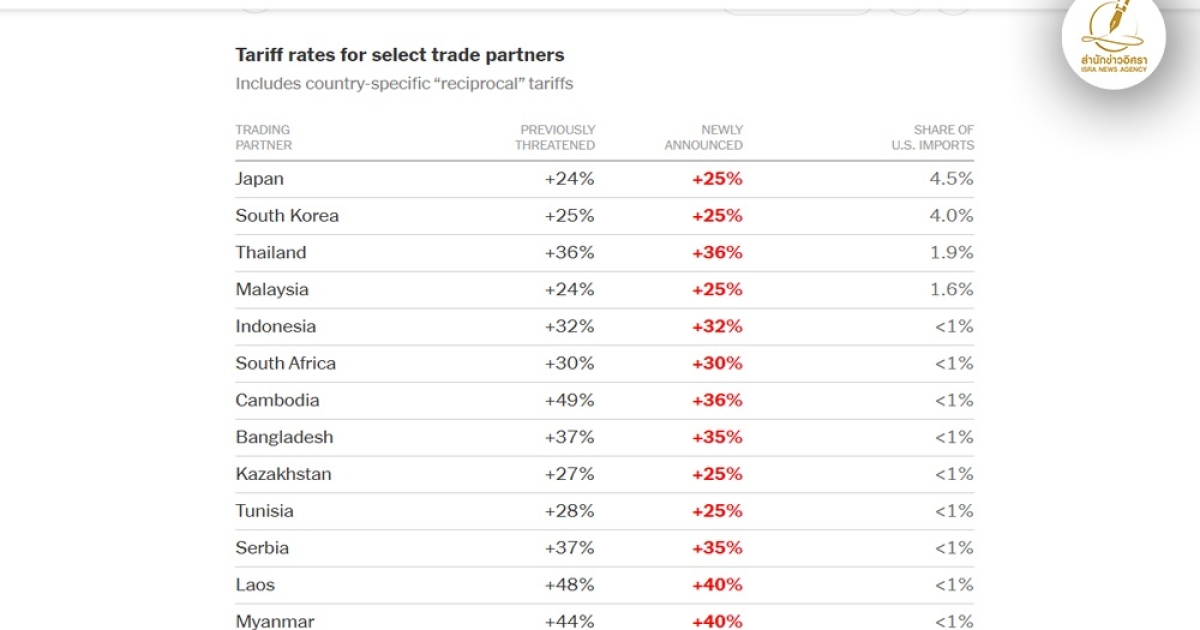1200x630 pixels.
Task: Click the Isra News Agency logo
Action: pyautogui.click(x=1113, y=40)
